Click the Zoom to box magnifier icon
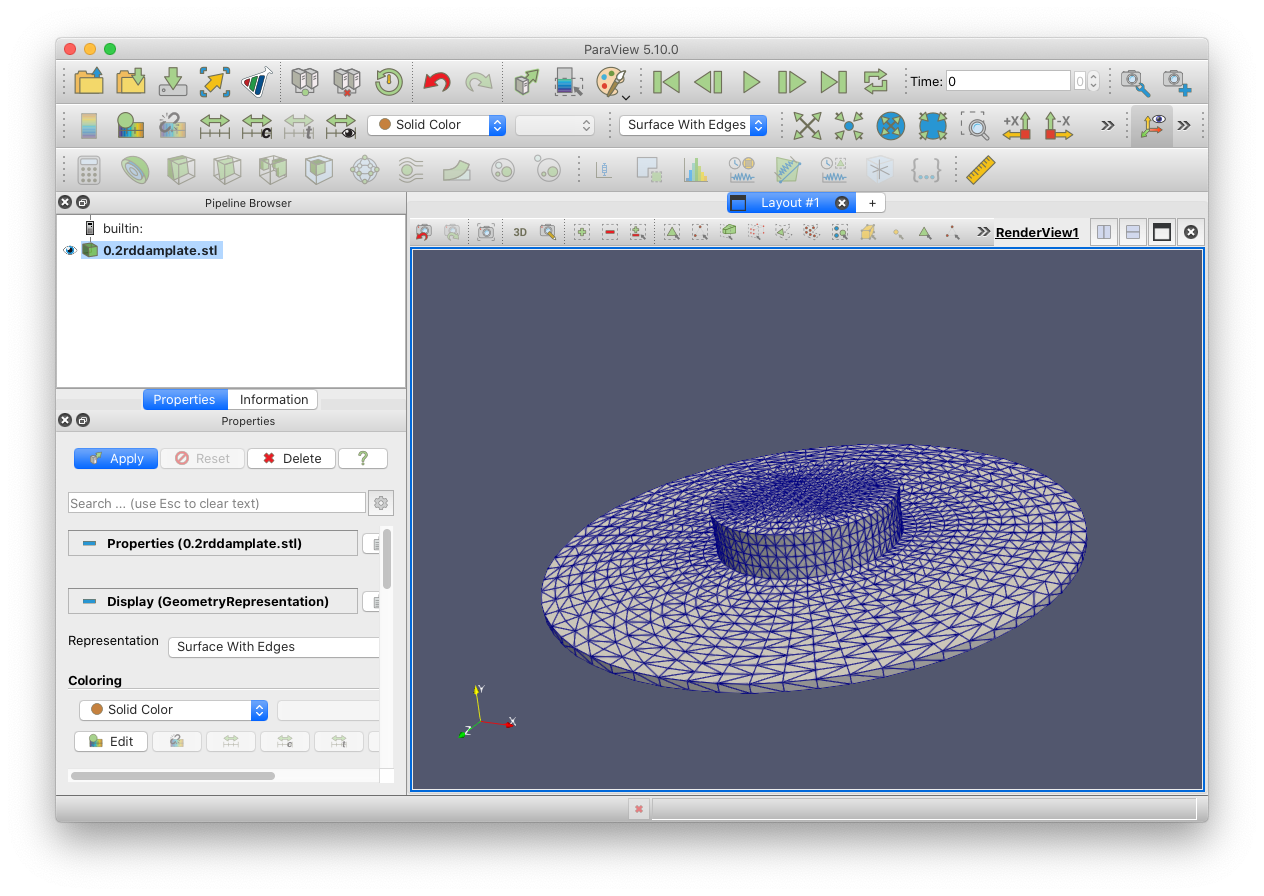The height and width of the screenshot is (896, 1264). (x=975, y=125)
